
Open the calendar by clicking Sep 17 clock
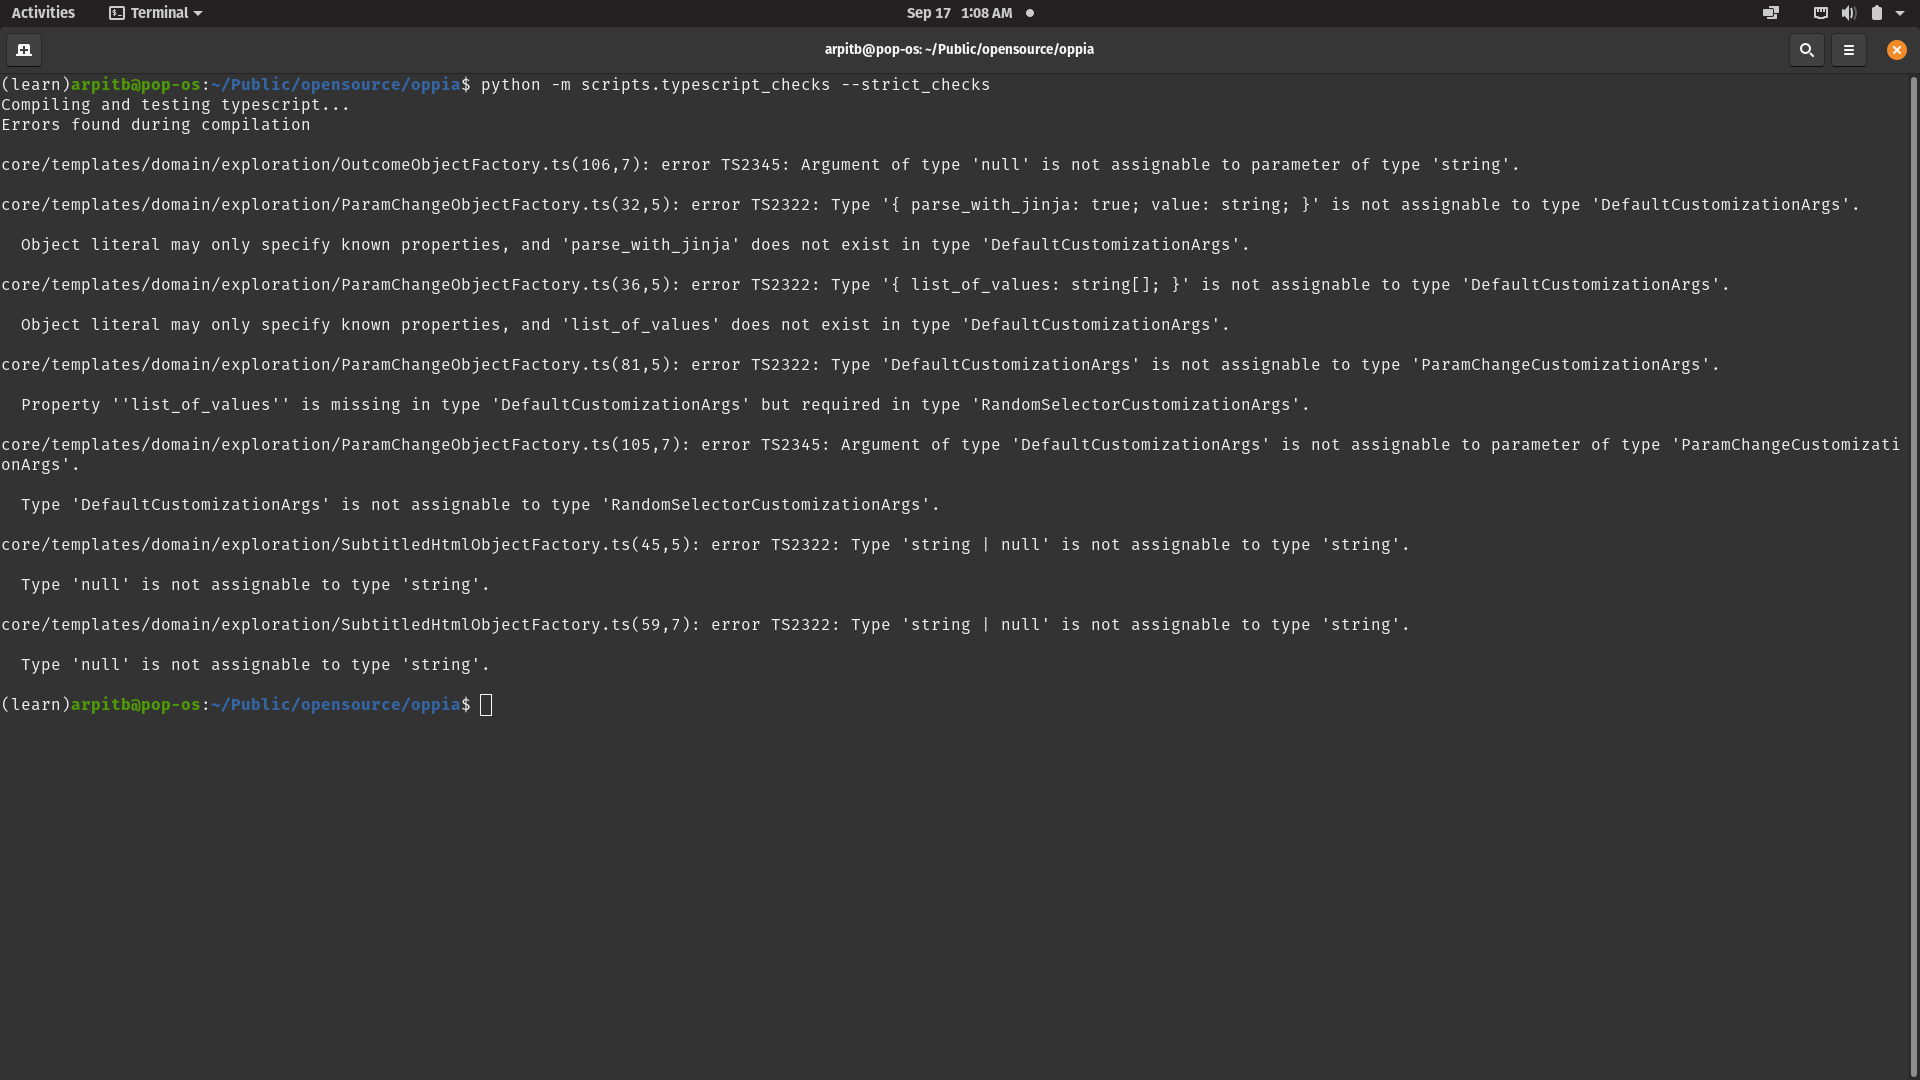(958, 13)
